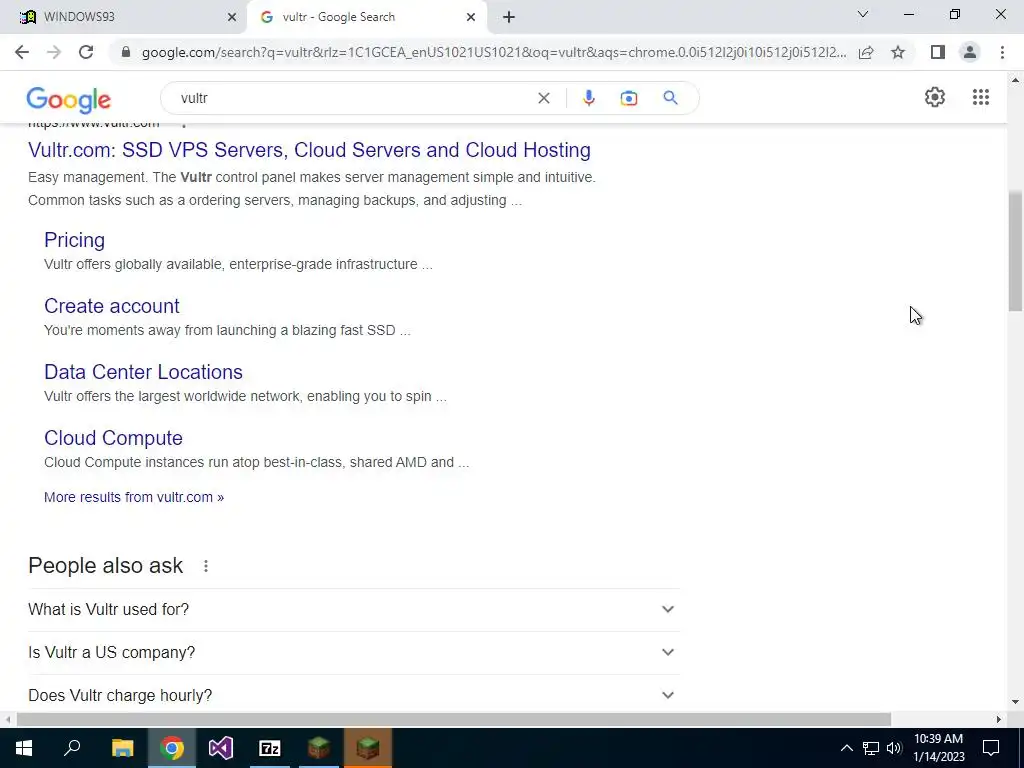Open the Cloud Compute sitelink
The height and width of the screenshot is (768, 1024).
[113, 438]
